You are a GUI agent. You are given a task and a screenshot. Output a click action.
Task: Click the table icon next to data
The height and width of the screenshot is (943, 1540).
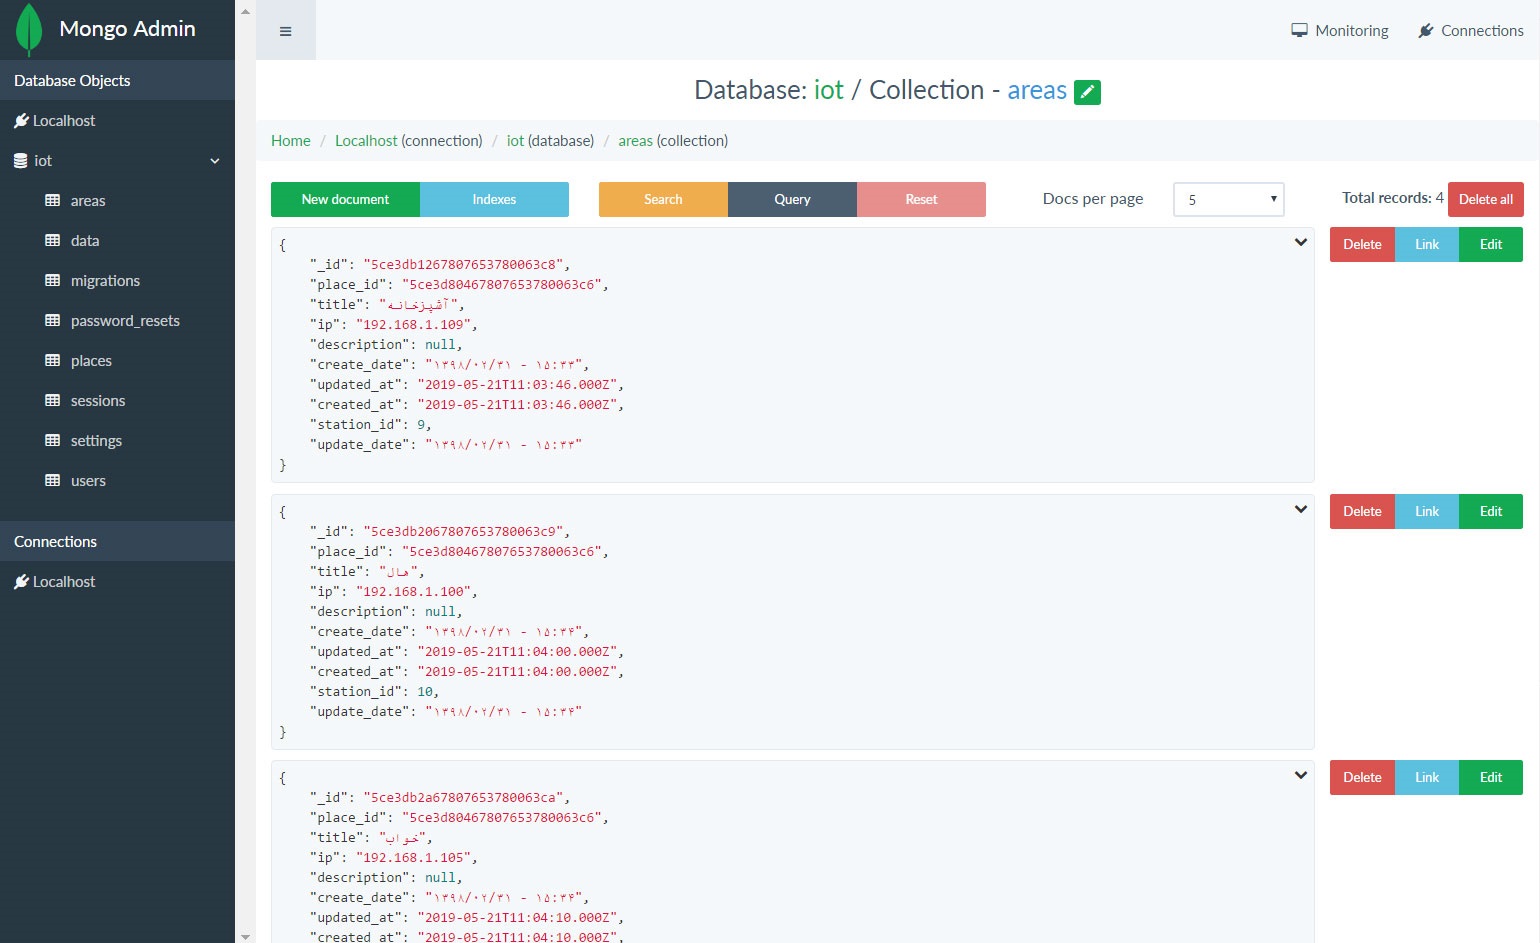tap(53, 240)
